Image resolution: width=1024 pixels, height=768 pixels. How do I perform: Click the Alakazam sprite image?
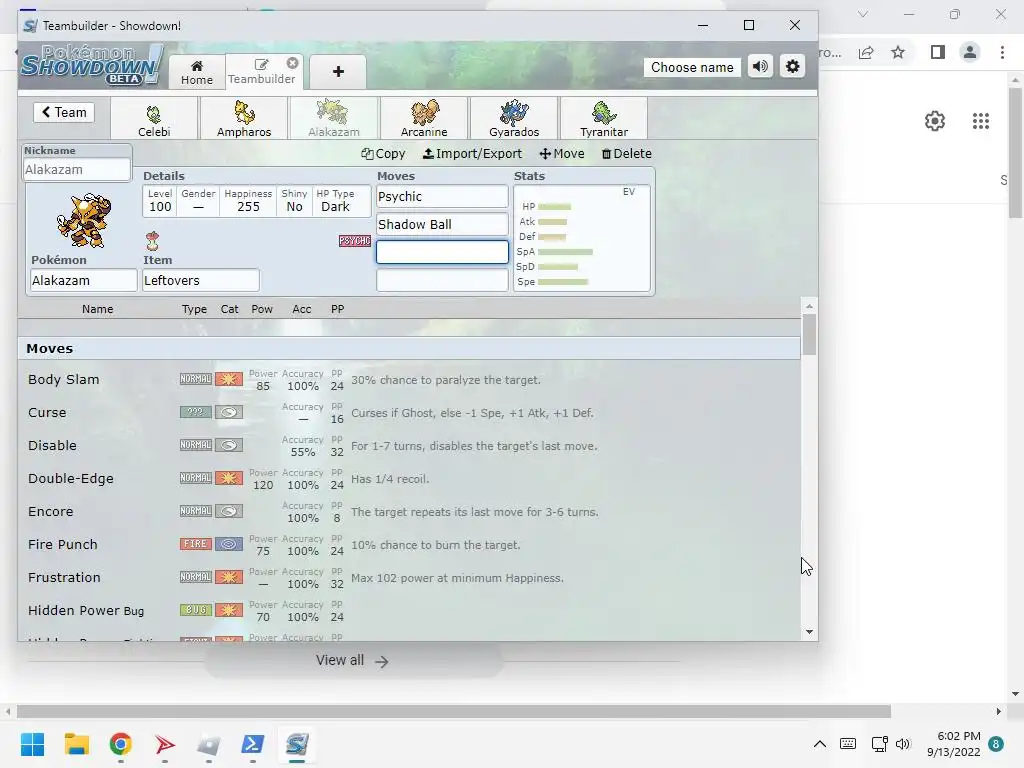(x=83, y=221)
